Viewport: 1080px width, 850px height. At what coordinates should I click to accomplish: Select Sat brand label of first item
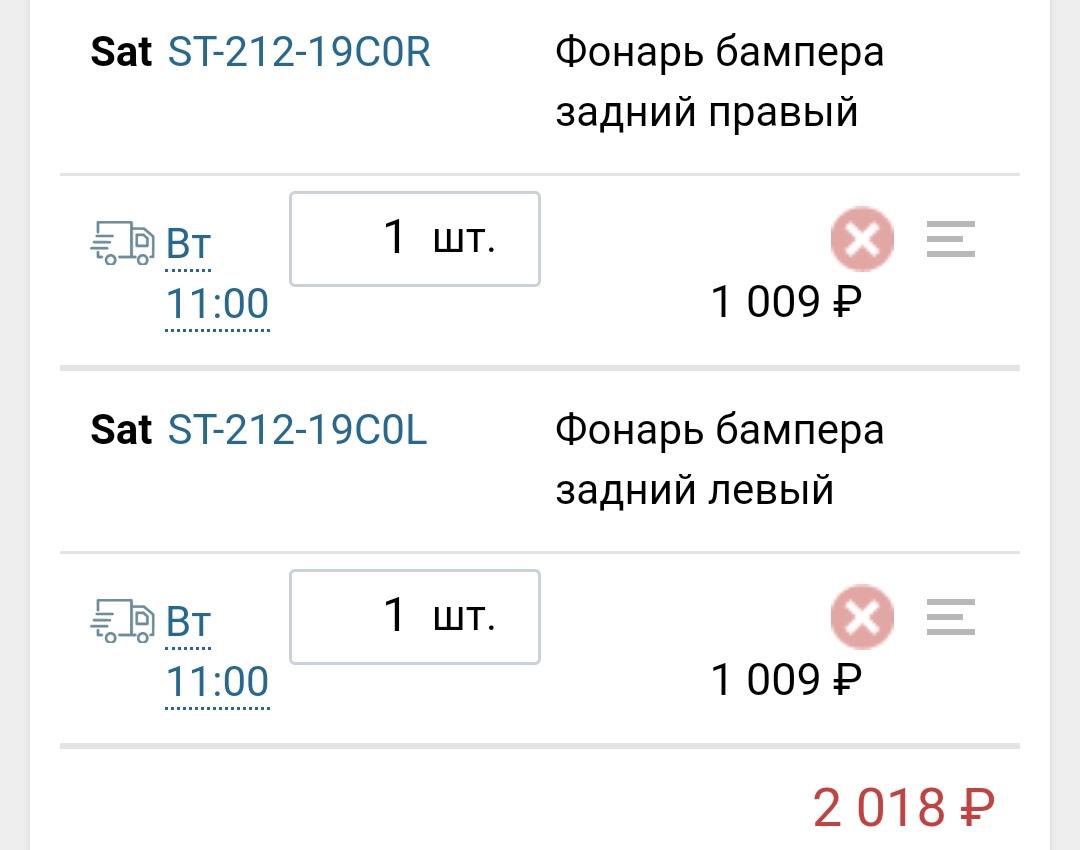121,52
